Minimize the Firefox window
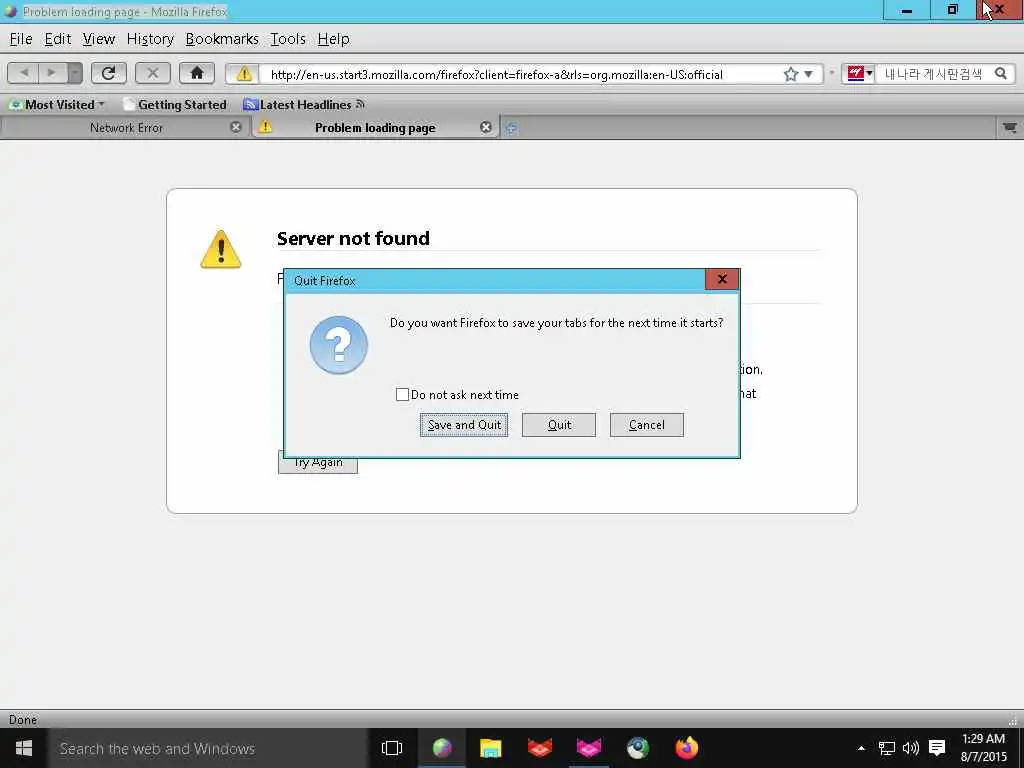Screen dimensions: 1024x768 (x=906, y=10)
